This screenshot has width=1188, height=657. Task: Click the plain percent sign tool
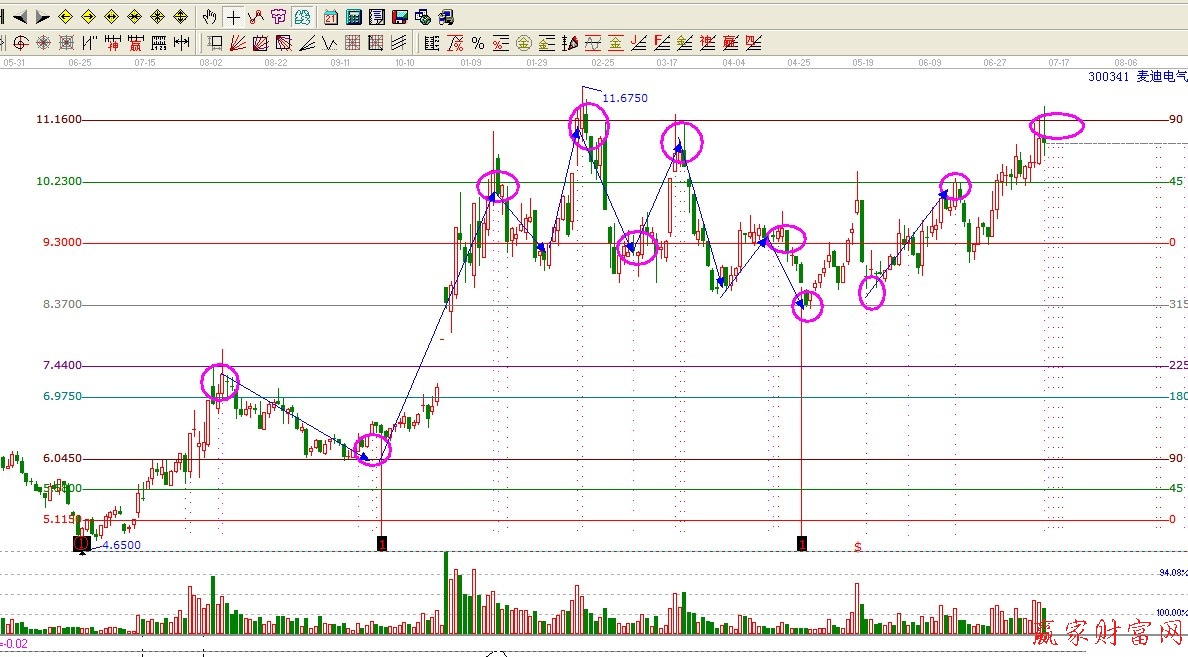pos(478,43)
